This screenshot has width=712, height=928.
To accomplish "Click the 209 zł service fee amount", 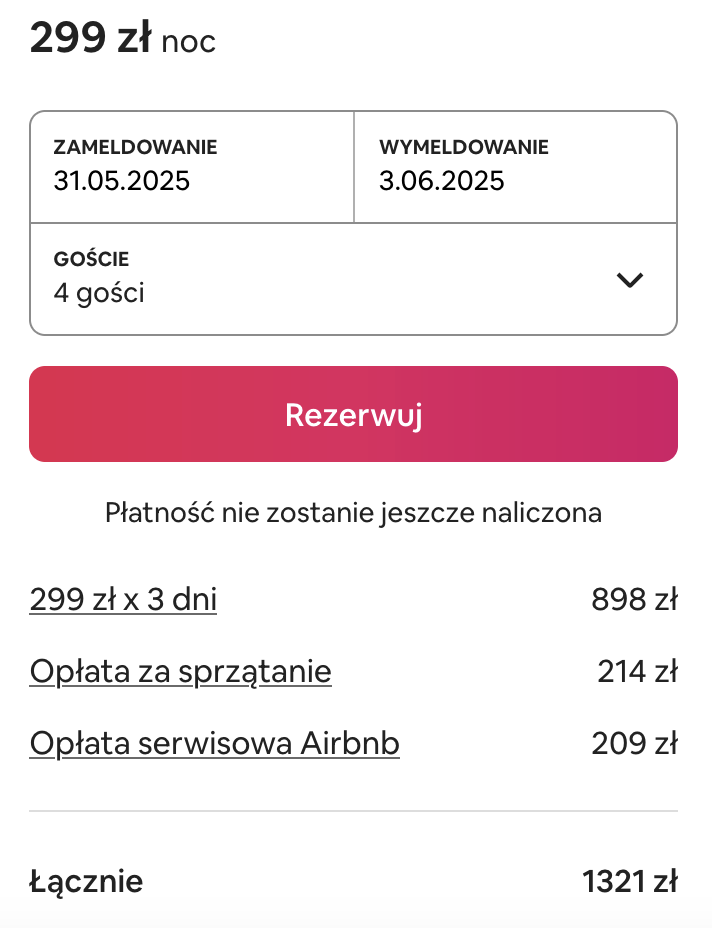I will (634, 743).
